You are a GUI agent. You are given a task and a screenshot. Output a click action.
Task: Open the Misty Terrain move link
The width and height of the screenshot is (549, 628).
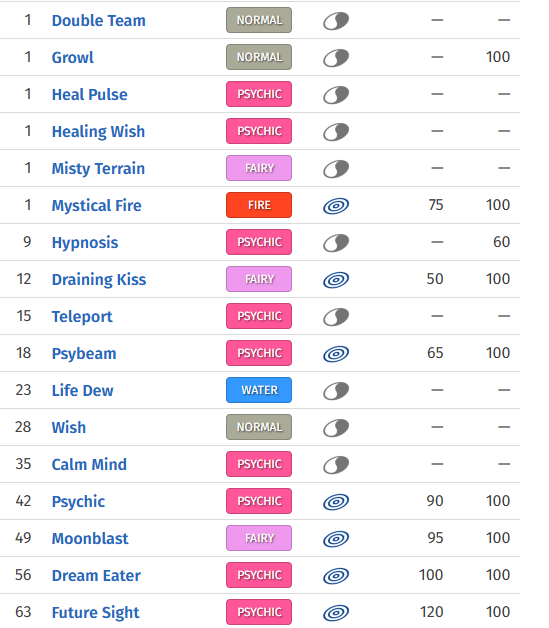pyautogui.click(x=98, y=168)
